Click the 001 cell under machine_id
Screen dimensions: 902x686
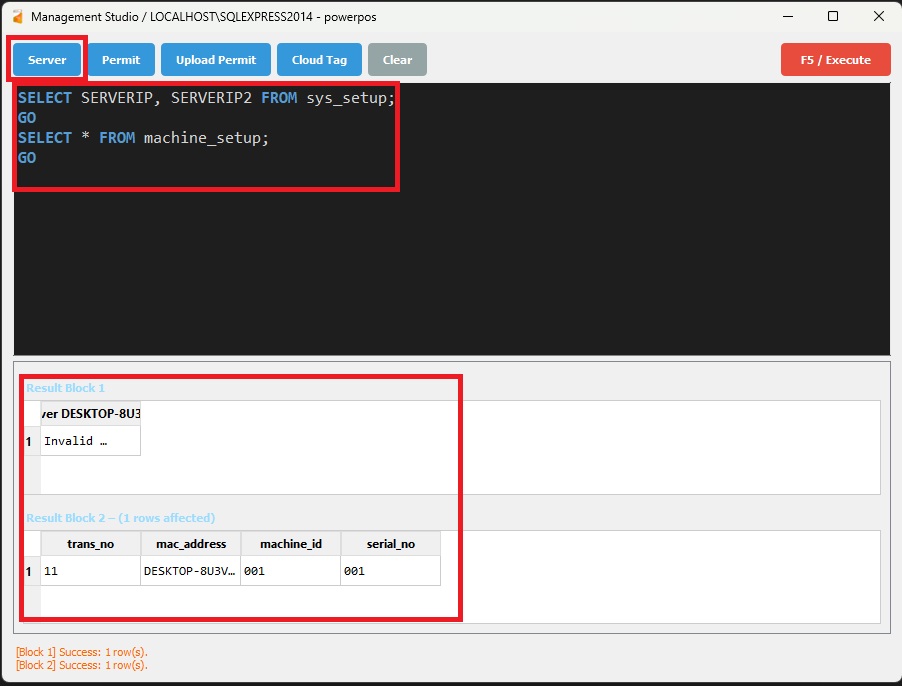290,571
